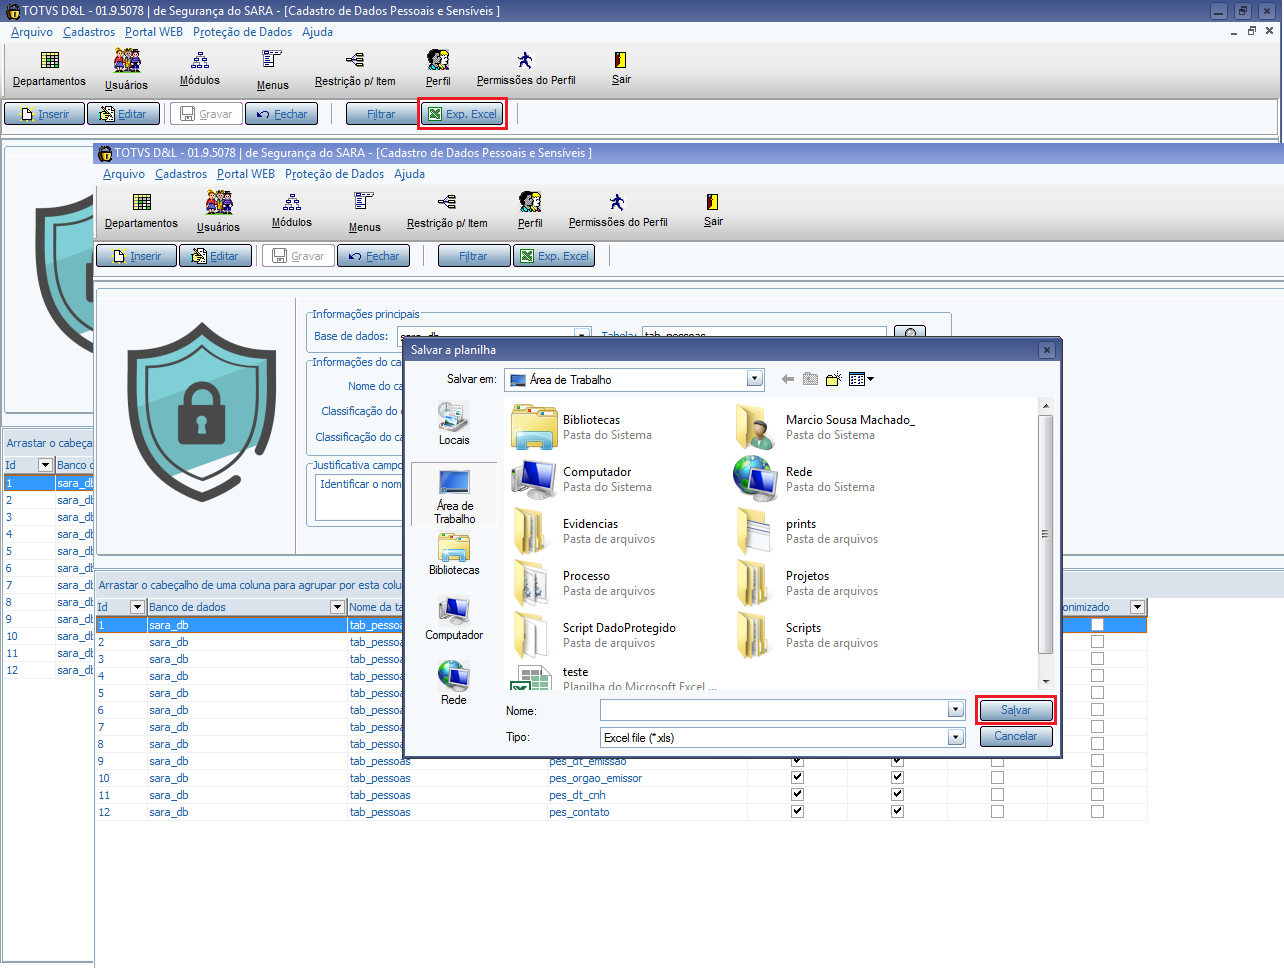The height and width of the screenshot is (968, 1284).
Task: Open the Tipo file type dropdown
Action: tap(956, 737)
